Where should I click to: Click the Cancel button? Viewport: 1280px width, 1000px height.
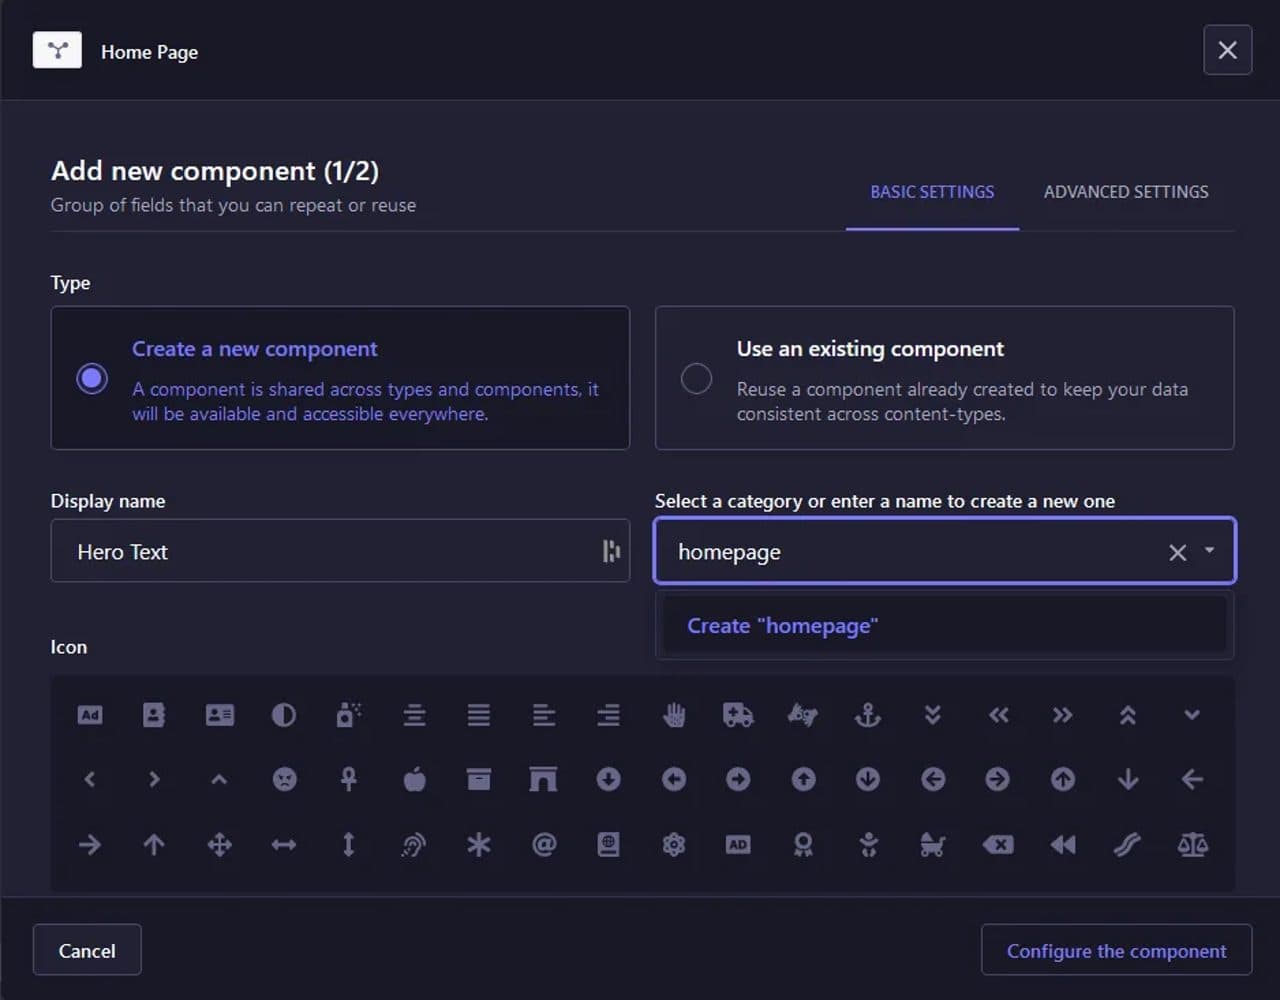pos(87,950)
